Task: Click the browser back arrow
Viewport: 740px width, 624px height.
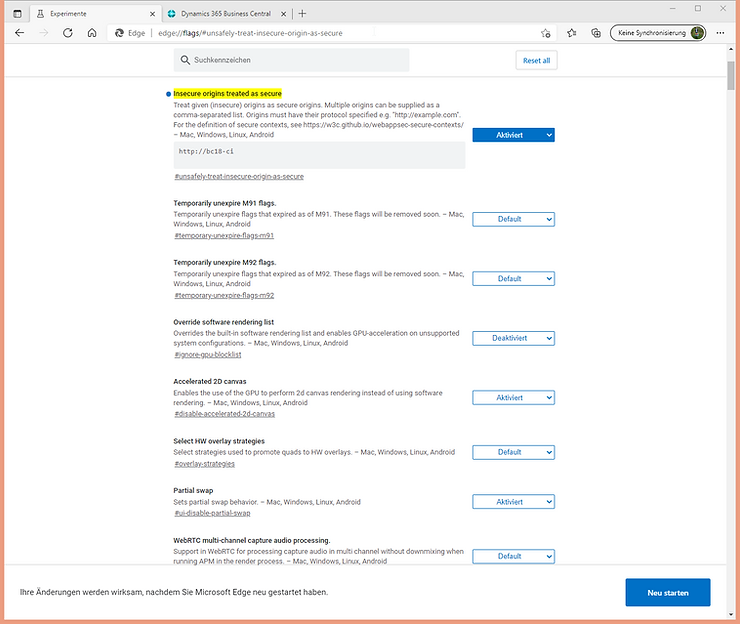Action: tap(19, 33)
